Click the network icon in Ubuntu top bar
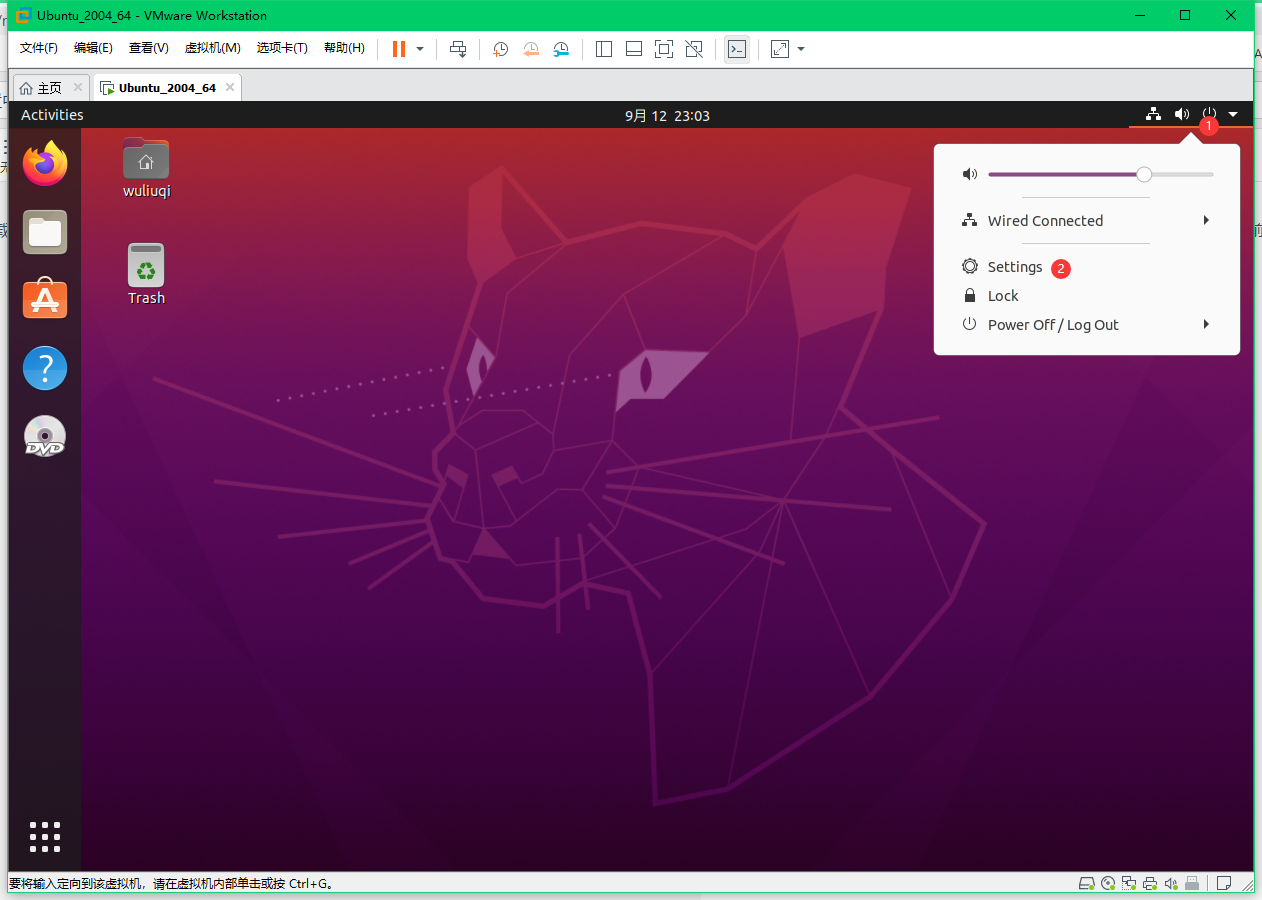The width and height of the screenshot is (1262, 900). (x=1153, y=115)
